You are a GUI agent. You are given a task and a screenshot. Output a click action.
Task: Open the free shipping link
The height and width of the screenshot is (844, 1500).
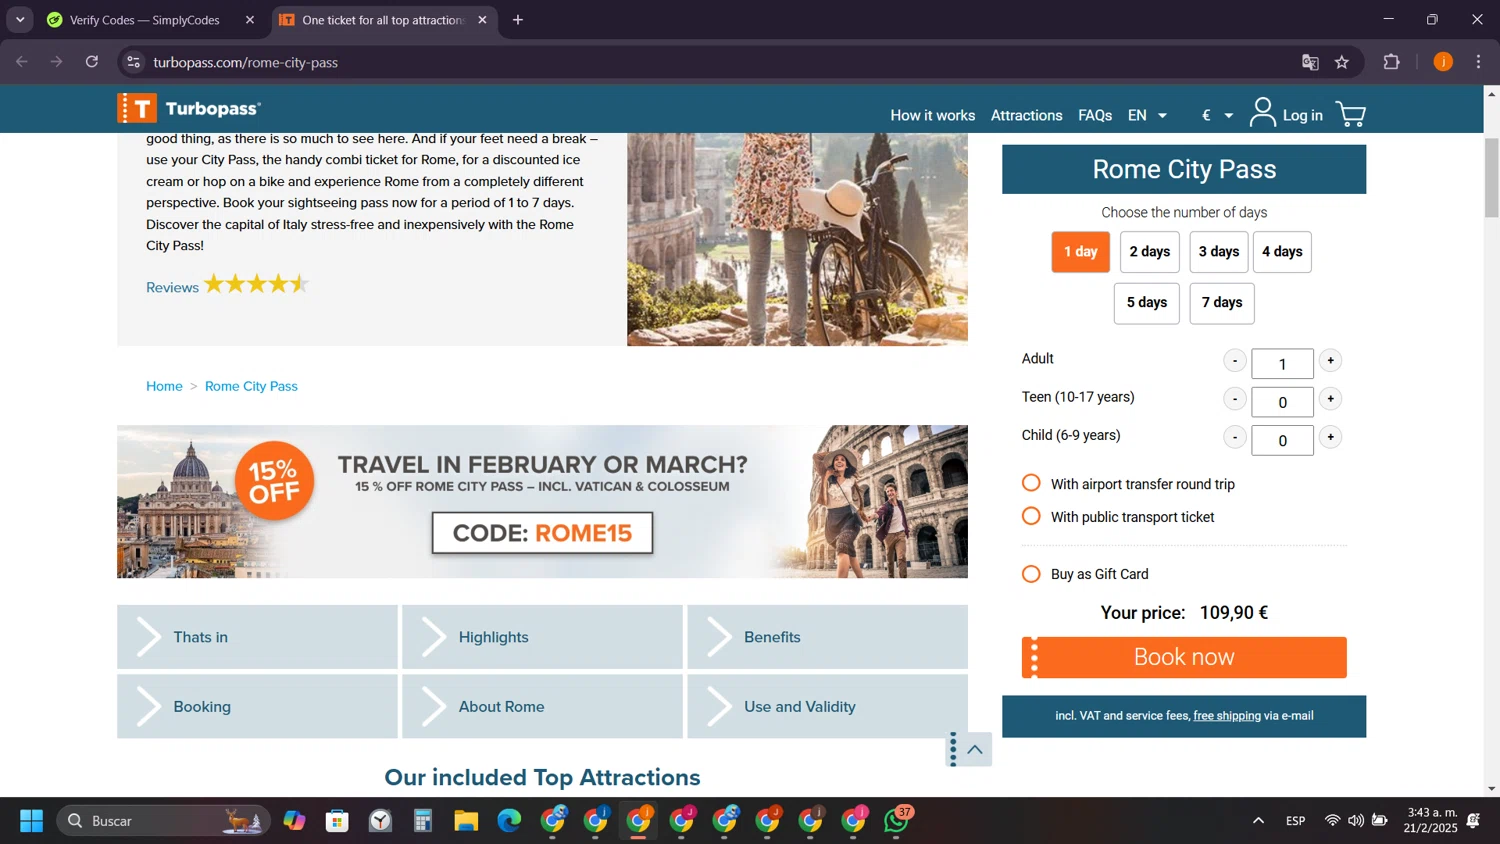(x=1227, y=716)
